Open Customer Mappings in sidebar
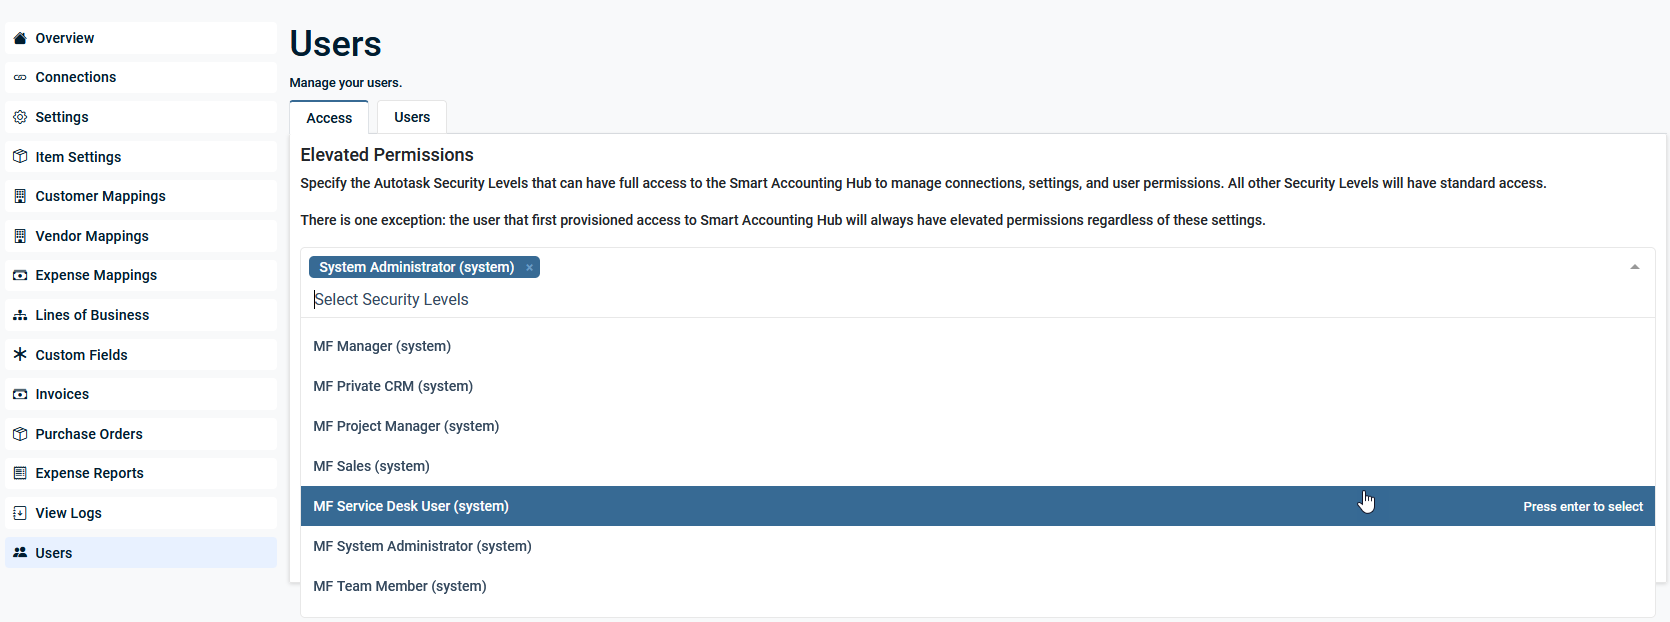This screenshot has height=622, width=1670. pyautogui.click(x=100, y=196)
